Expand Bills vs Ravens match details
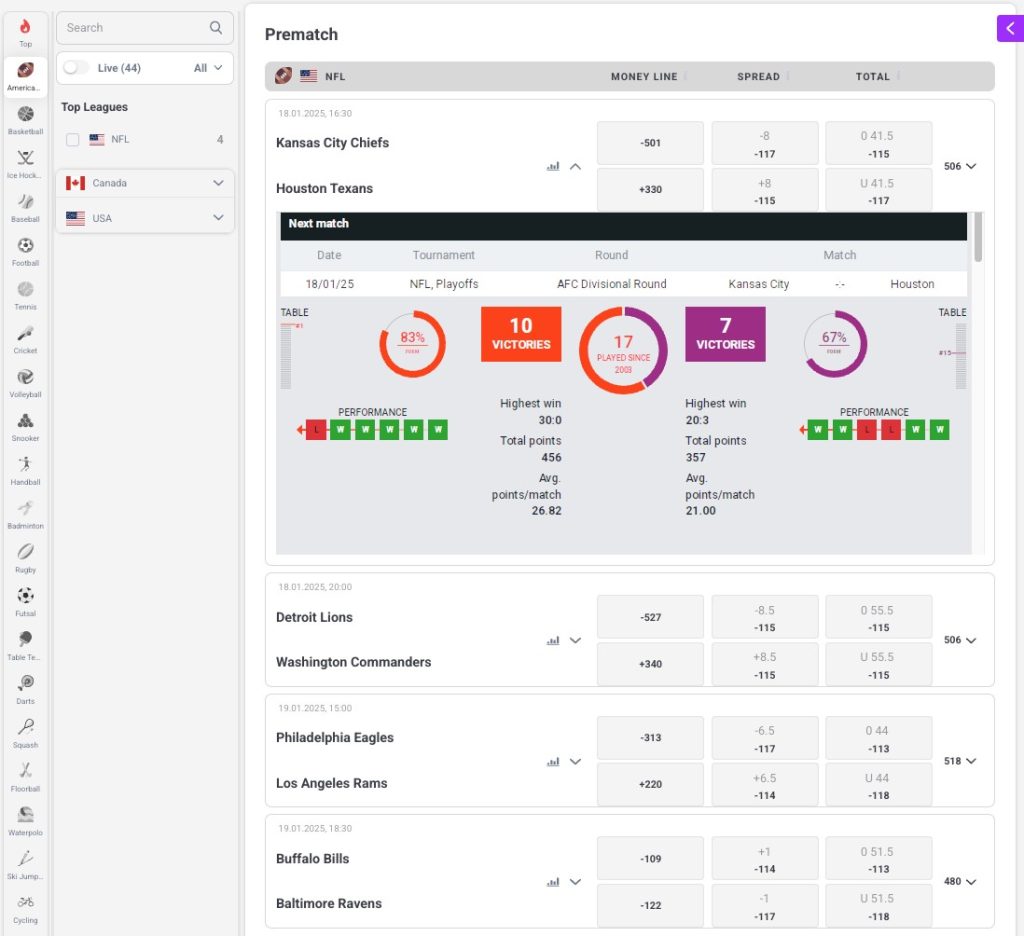Viewport: 1024px width, 936px height. (575, 882)
